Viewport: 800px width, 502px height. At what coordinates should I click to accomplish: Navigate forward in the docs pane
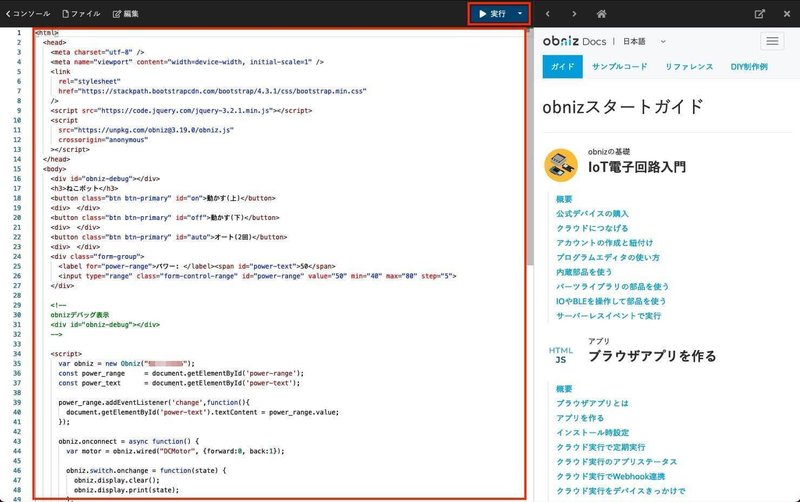574,14
